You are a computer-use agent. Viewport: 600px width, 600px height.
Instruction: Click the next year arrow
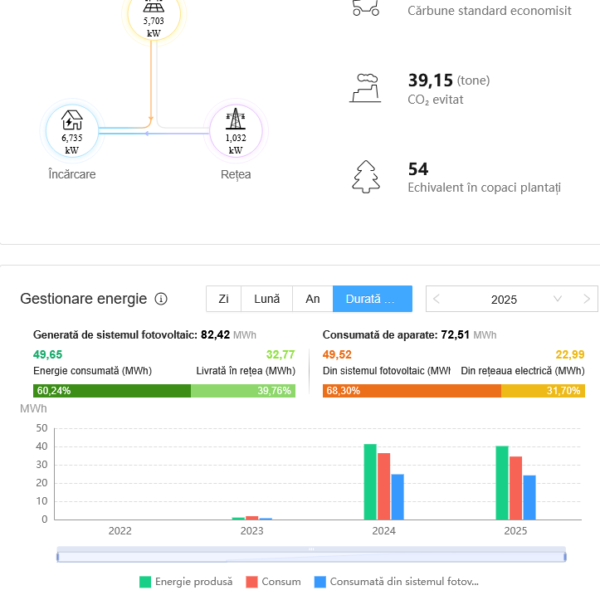click(x=586, y=299)
